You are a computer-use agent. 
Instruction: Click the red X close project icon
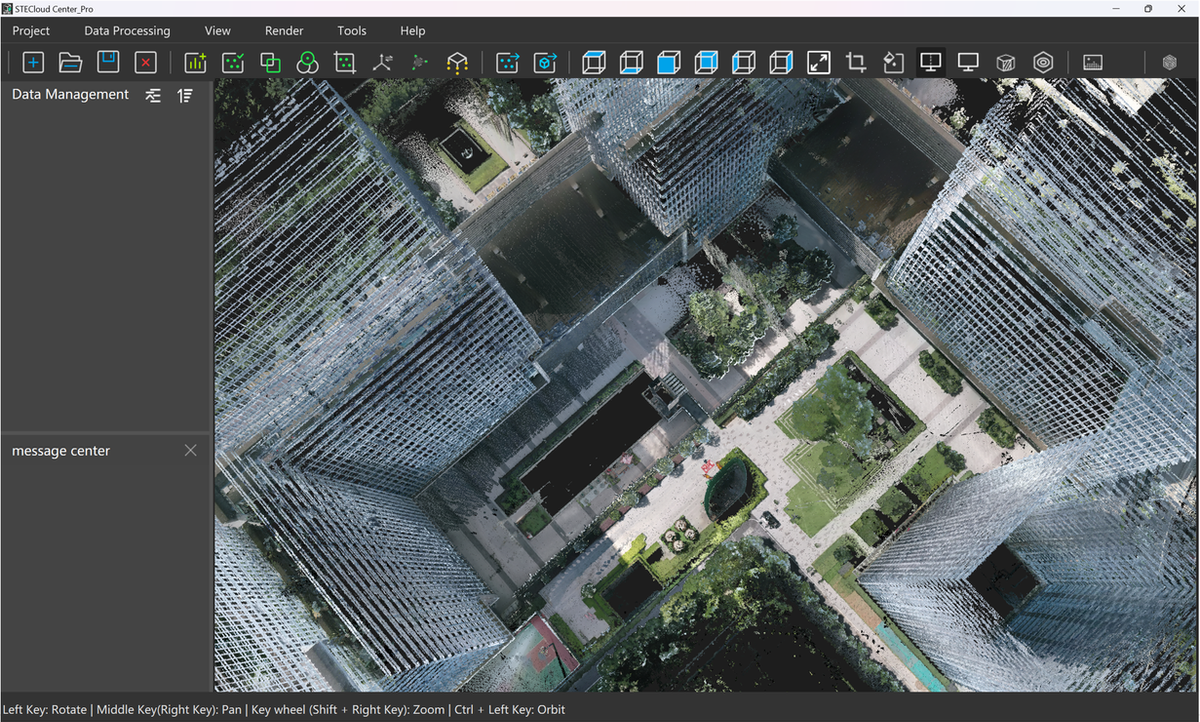coord(146,63)
